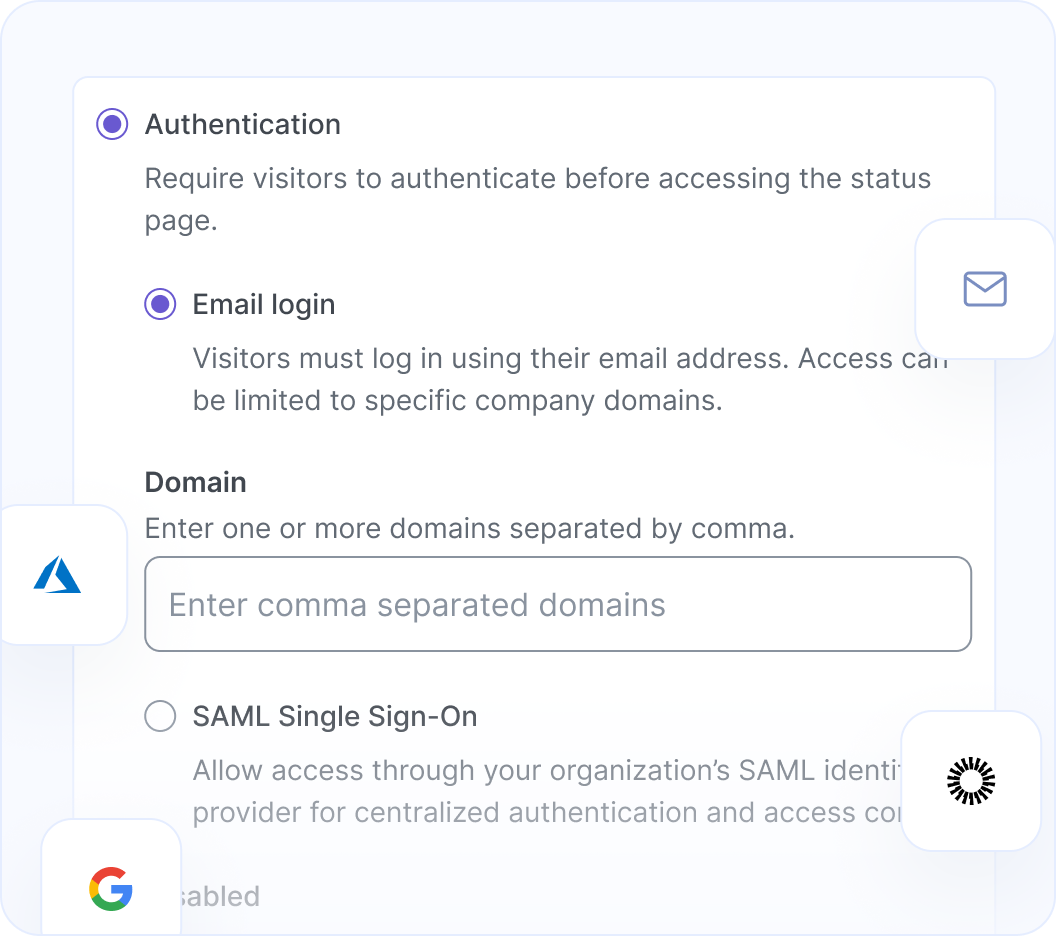
Task: Click the Domain section label
Action: click(195, 482)
